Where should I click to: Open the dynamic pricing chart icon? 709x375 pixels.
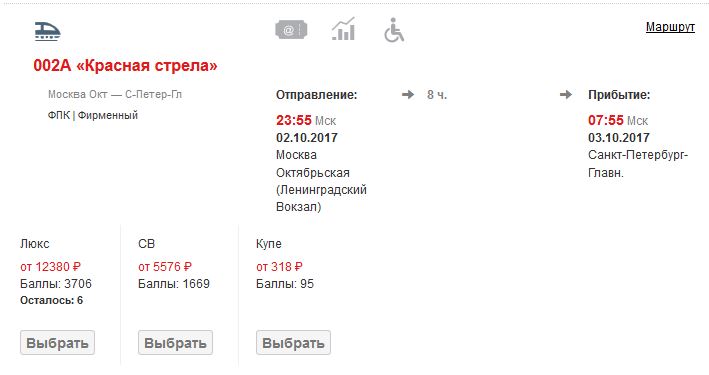pos(343,29)
